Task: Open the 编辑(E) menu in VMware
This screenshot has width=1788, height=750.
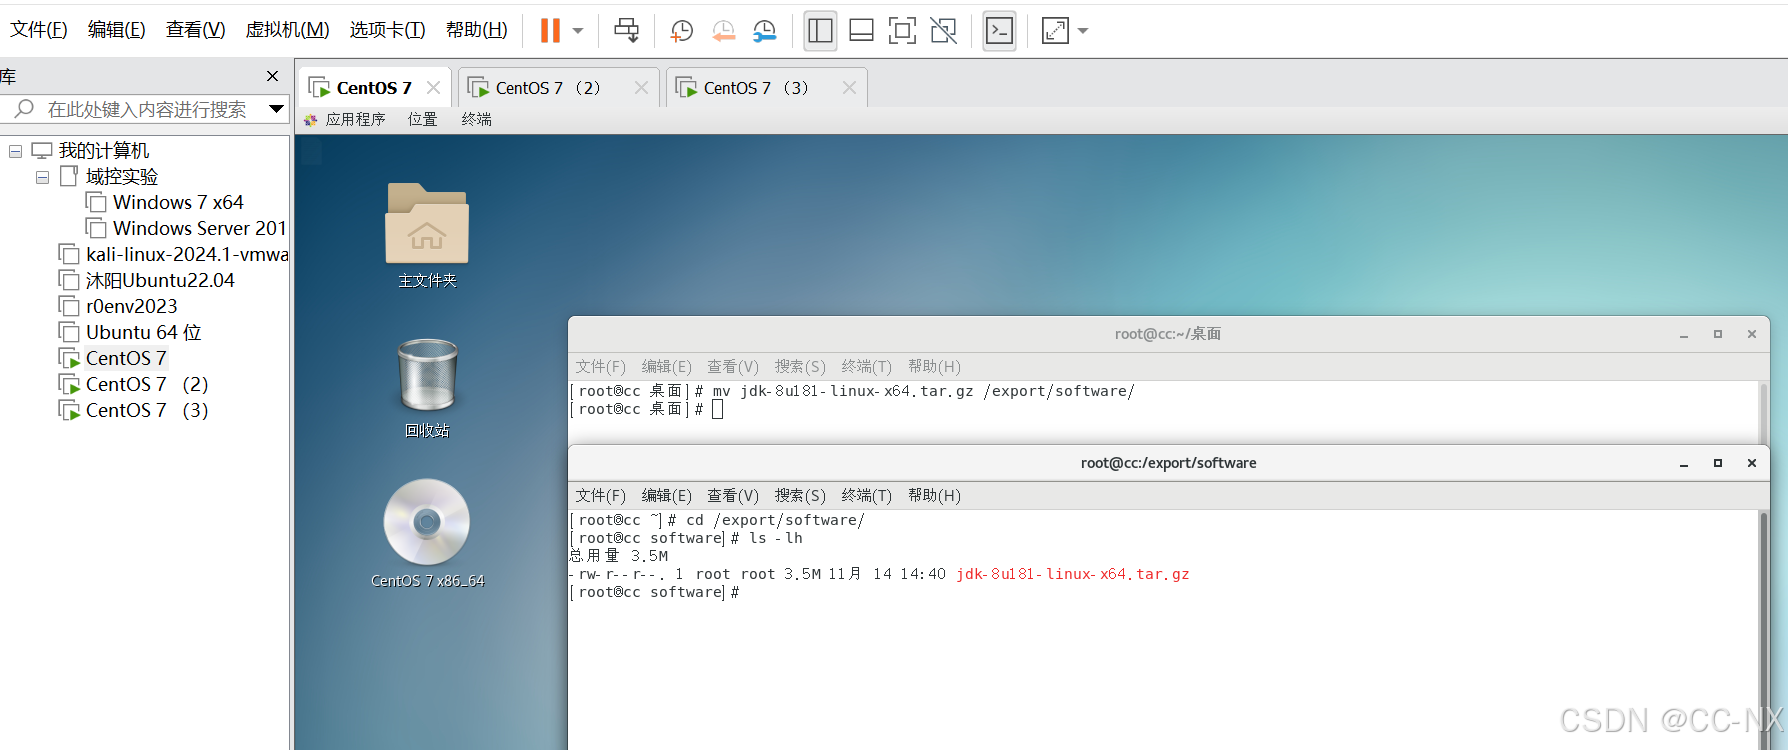Action: [x=117, y=30]
